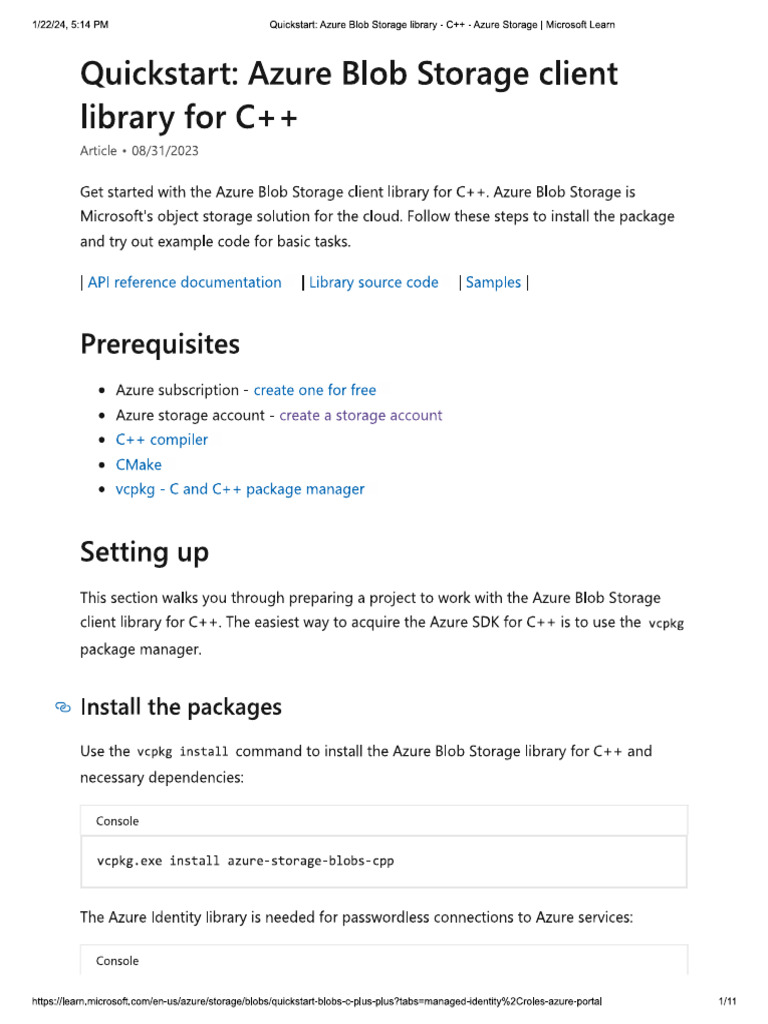Click the Setting up heading
Viewport: 768px width, 1024px height.
click(x=144, y=552)
